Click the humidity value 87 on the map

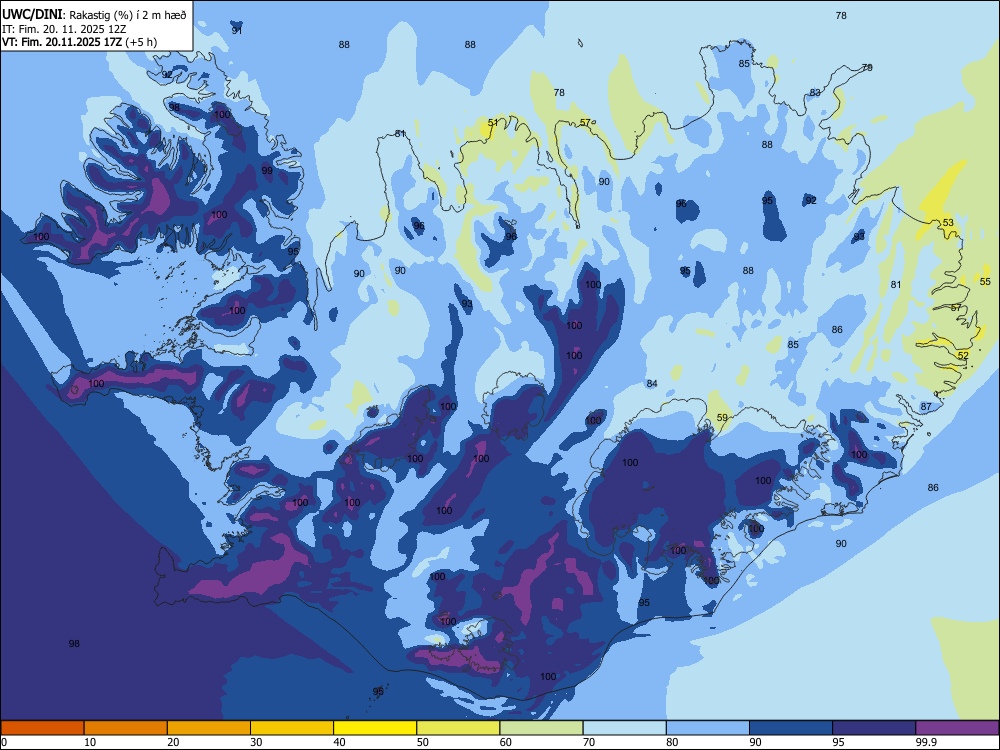tap(926, 406)
